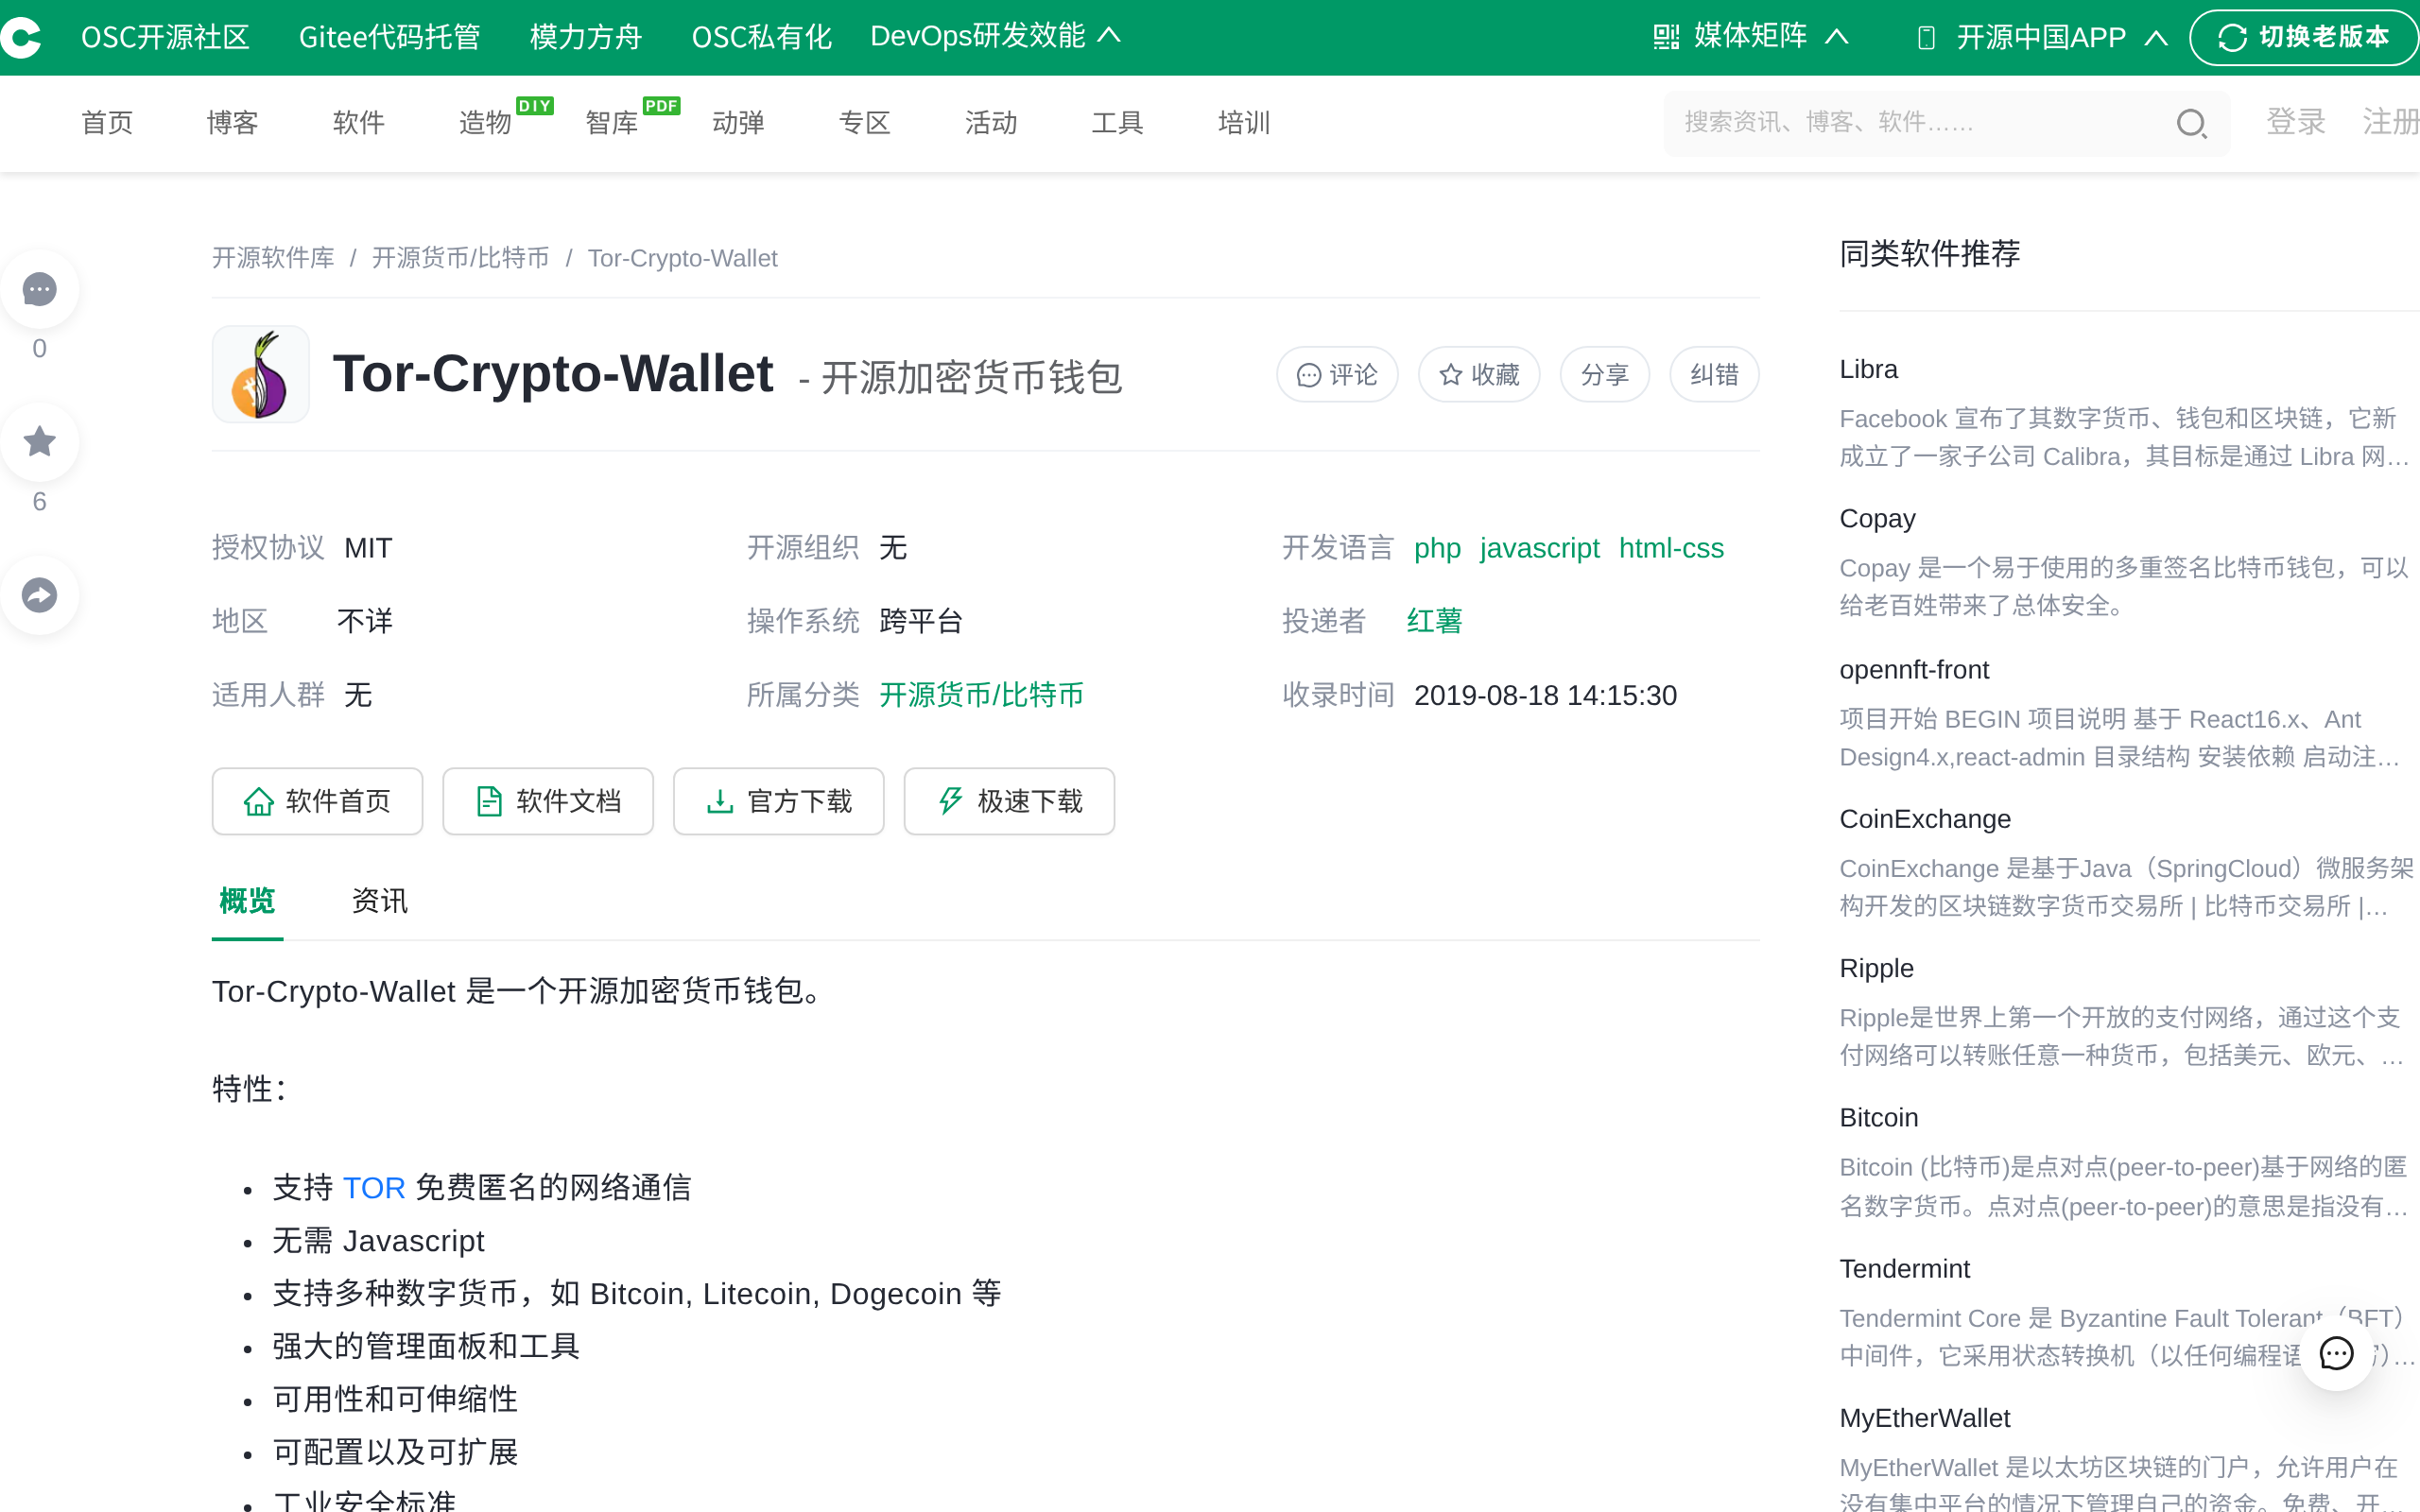Open opennft-front in recommended software
The image size is (2420, 1512).
tap(1914, 669)
